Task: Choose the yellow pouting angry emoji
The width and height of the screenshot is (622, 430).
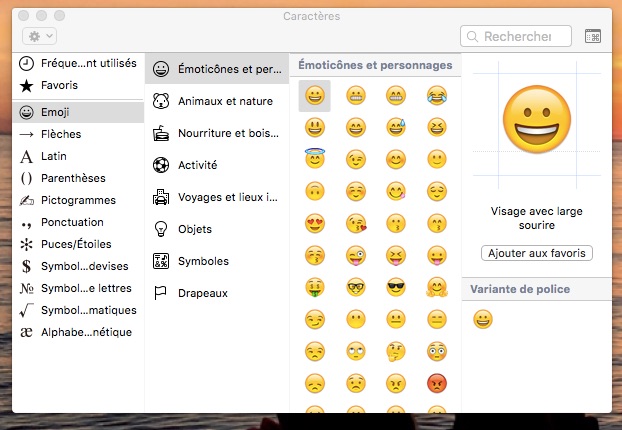Action: click(x=396, y=384)
